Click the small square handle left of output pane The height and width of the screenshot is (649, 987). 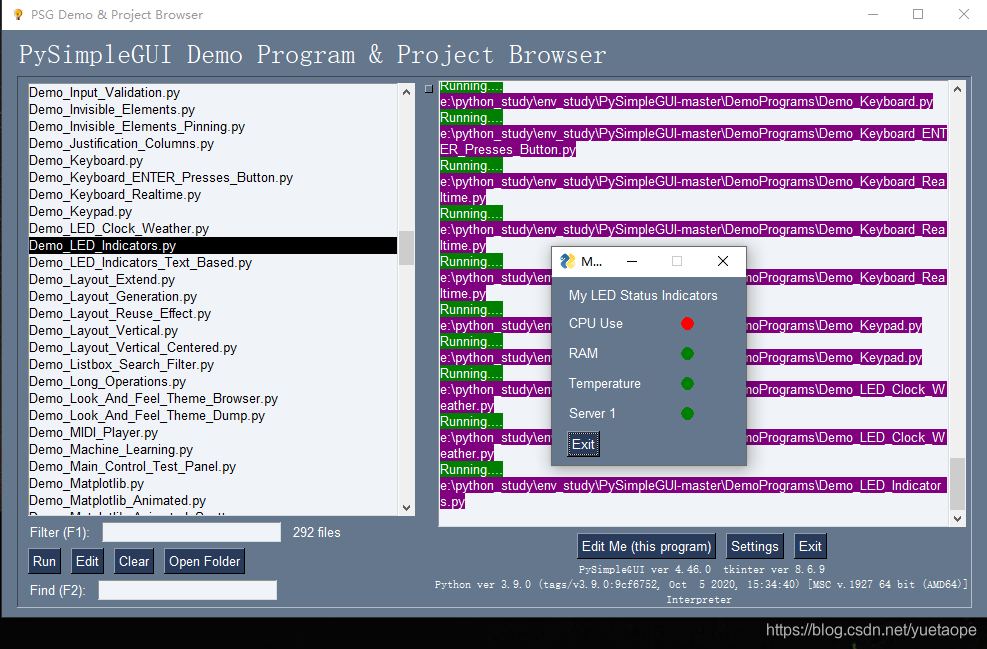pos(429,89)
